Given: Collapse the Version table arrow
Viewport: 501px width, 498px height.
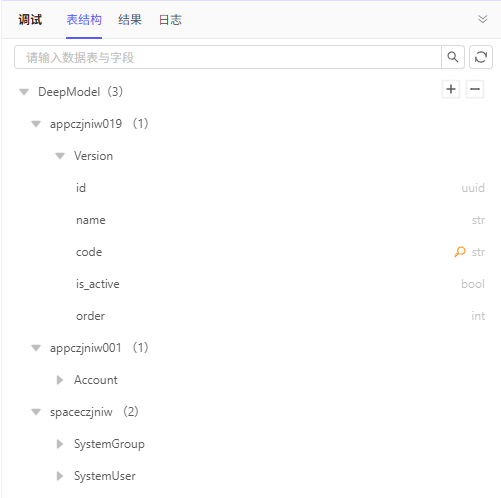Looking at the screenshot, I should pyautogui.click(x=60, y=156).
